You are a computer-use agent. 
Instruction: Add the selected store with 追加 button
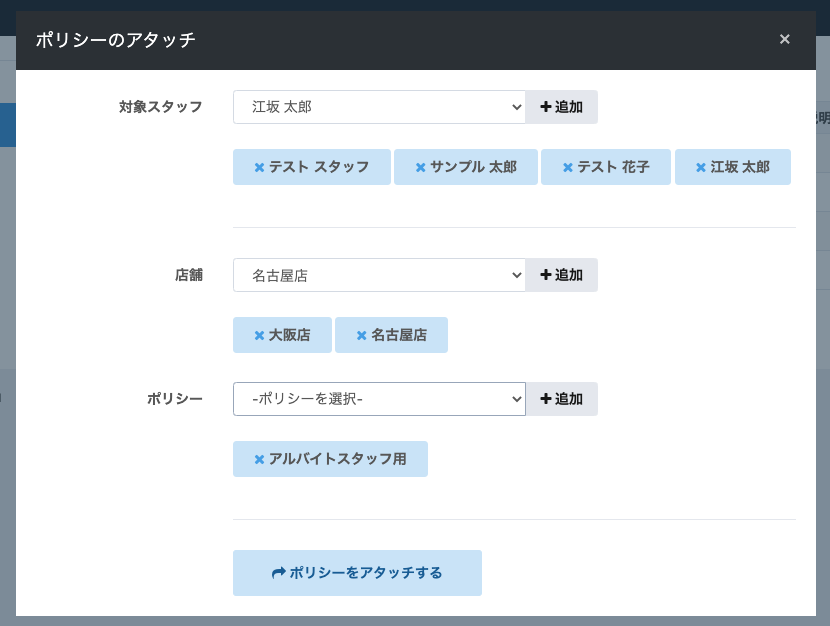click(x=562, y=275)
